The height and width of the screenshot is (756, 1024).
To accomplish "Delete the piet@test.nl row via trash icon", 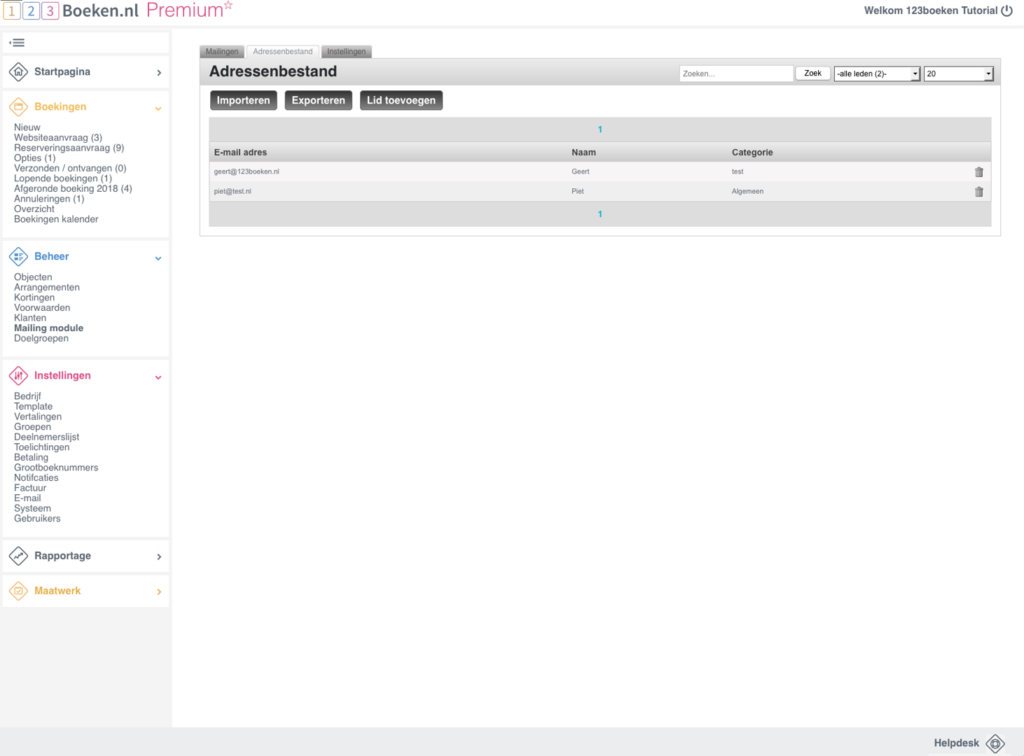I will point(979,191).
